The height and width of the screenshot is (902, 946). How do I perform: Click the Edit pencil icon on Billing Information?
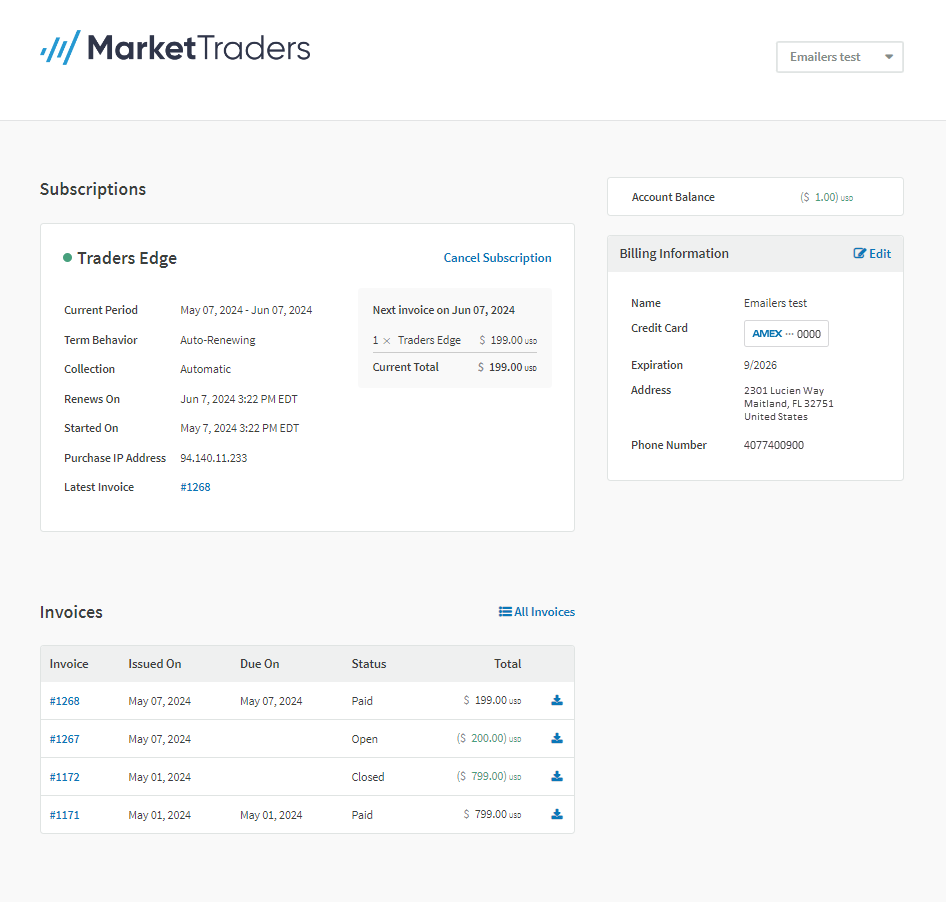pyautogui.click(x=860, y=253)
